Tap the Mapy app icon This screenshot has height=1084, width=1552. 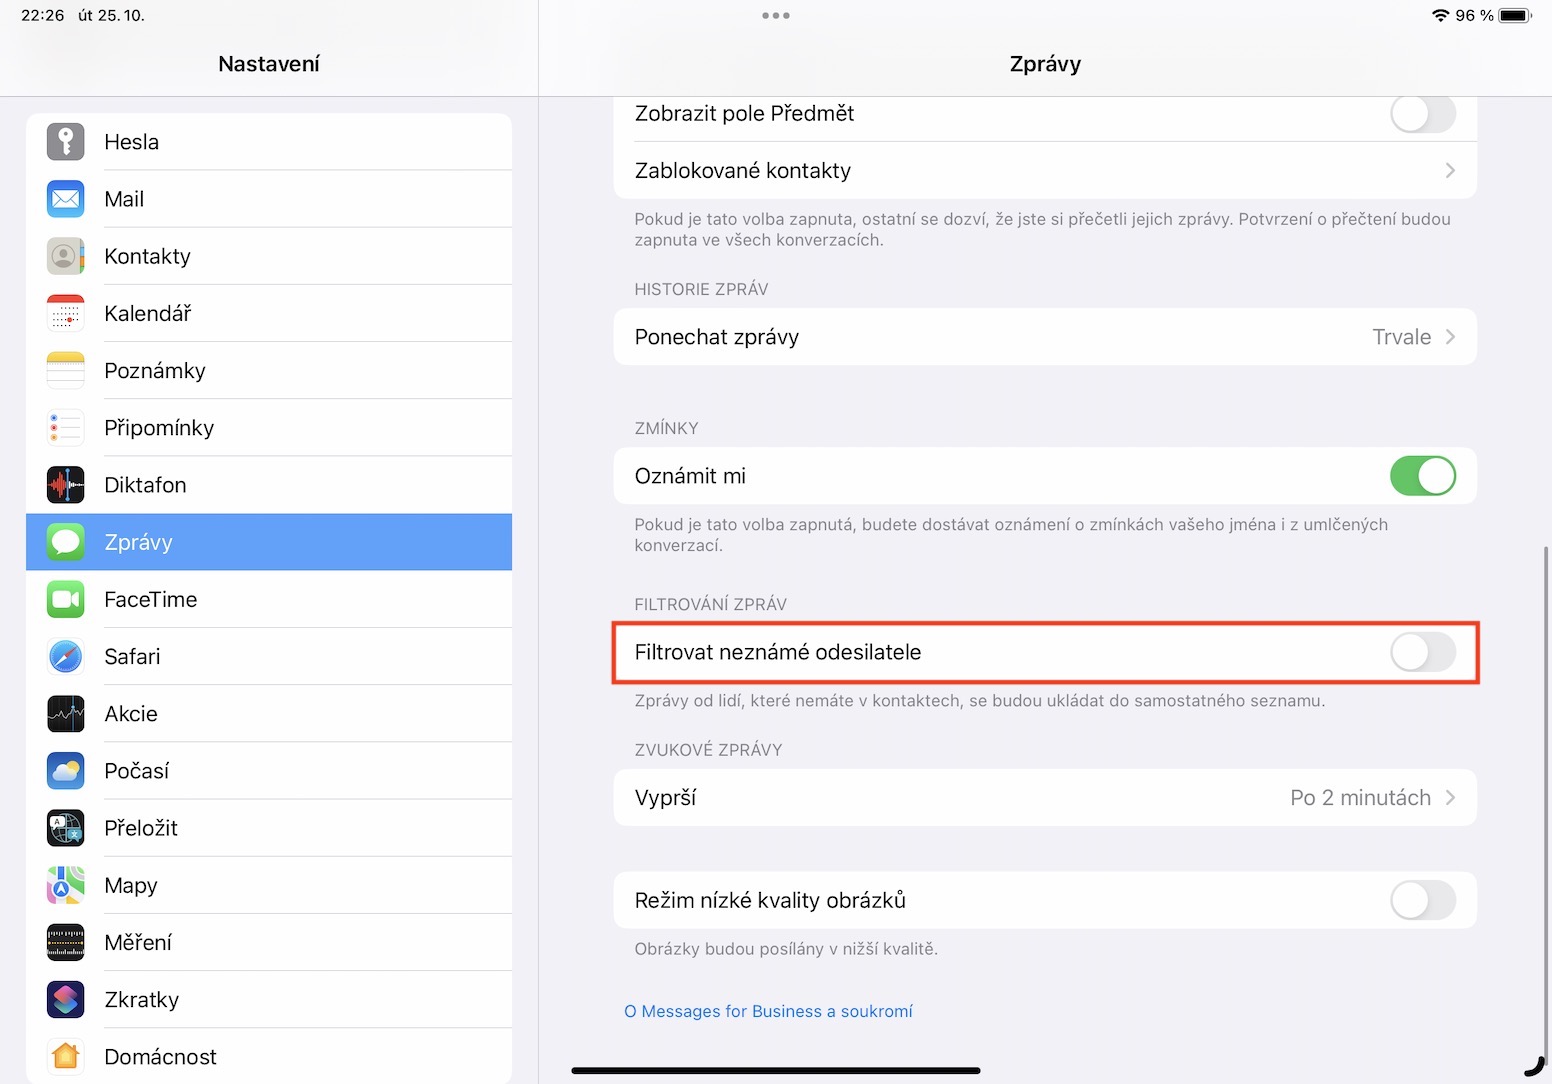[x=66, y=886]
